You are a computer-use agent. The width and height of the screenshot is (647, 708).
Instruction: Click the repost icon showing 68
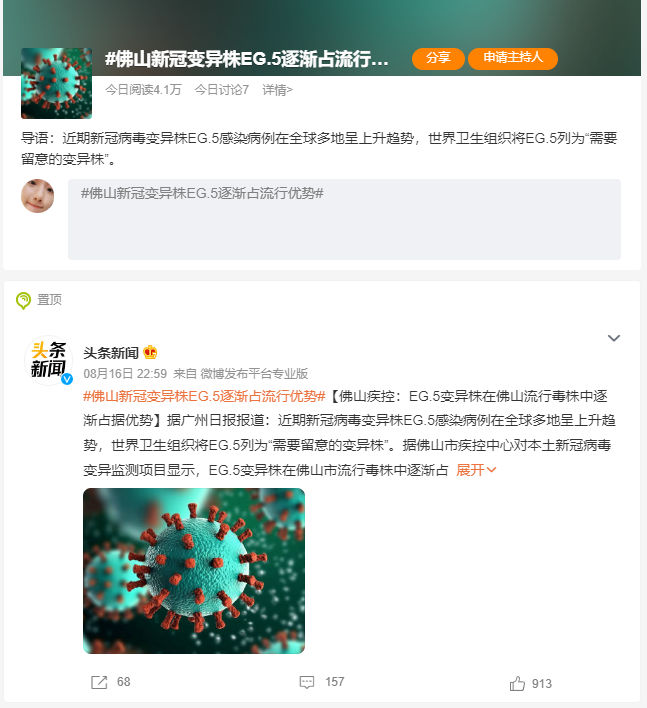(x=99, y=682)
